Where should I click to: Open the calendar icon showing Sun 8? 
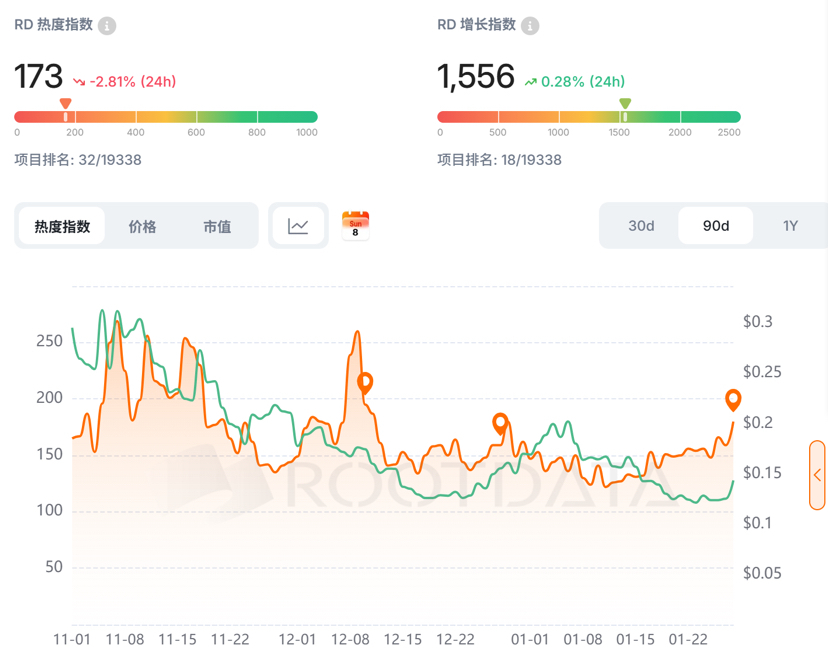355,226
